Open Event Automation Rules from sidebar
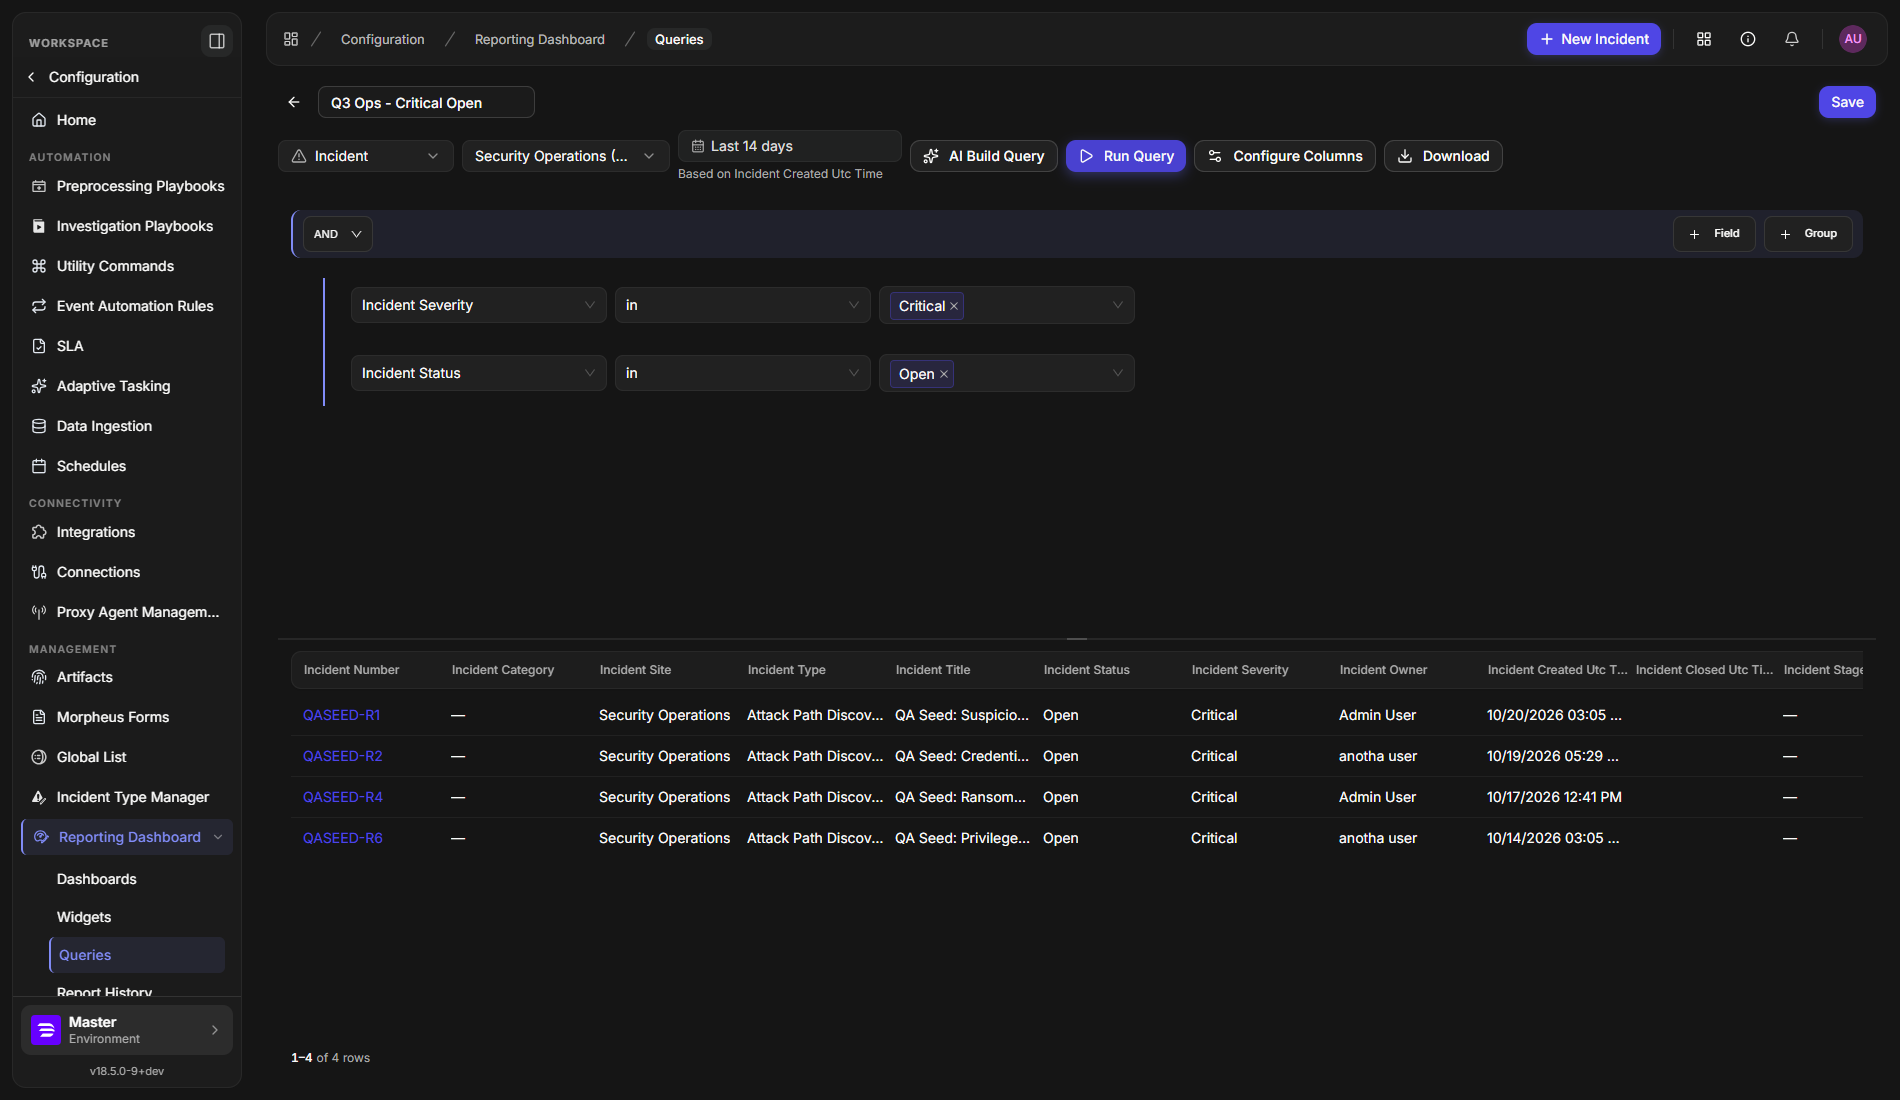The height and width of the screenshot is (1100, 1900). click(127, 306)
